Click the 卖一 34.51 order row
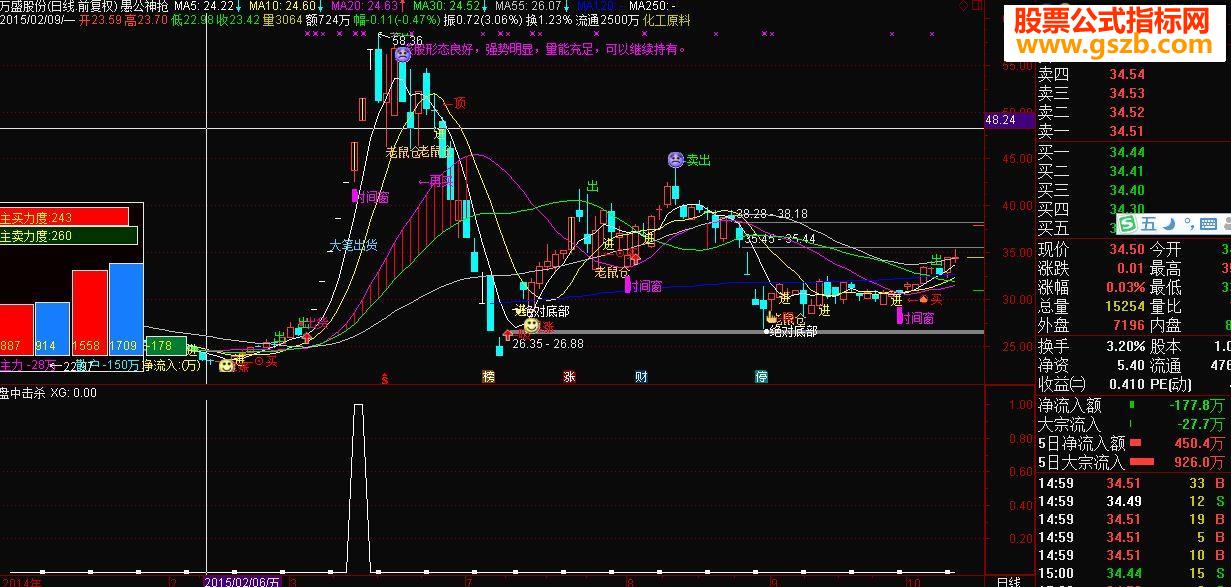The width and height of the screenshot is (1231, 587). (1134, 131)
